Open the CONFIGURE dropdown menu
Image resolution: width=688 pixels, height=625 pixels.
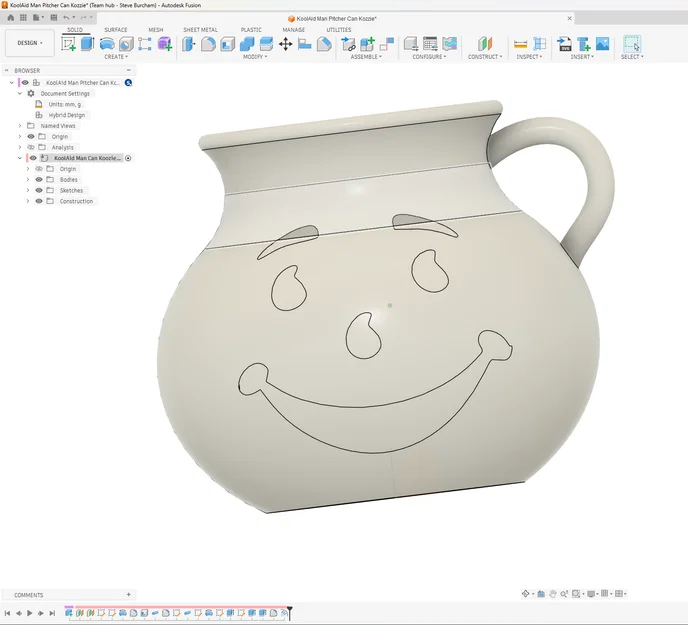[429, 57]
